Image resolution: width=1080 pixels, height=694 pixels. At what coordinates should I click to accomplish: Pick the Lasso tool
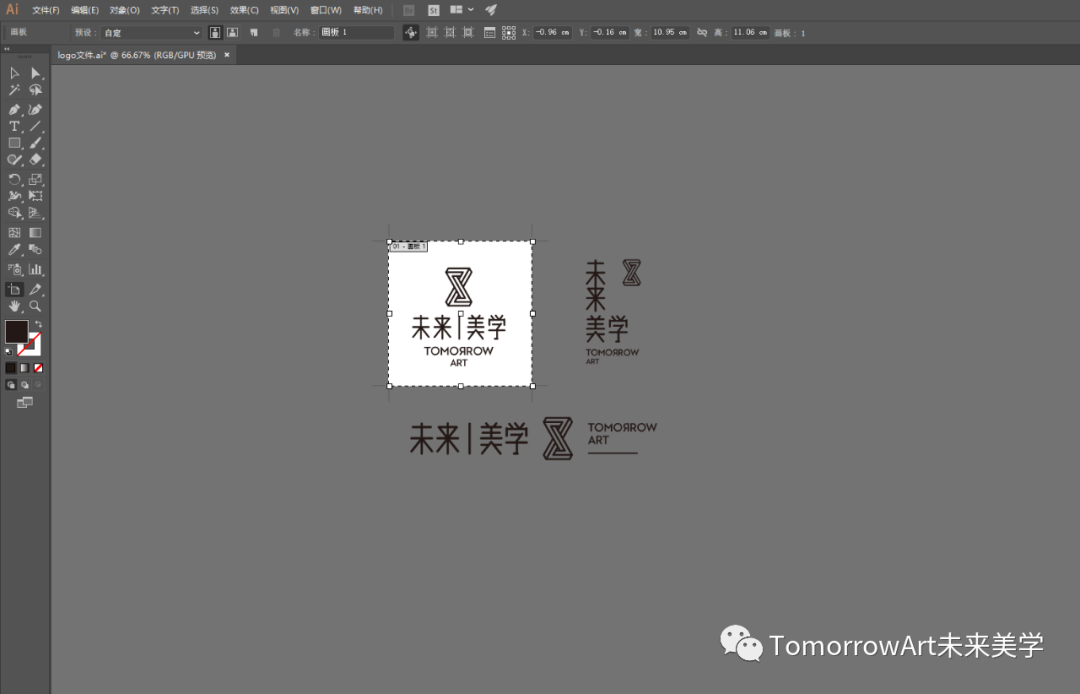pos(35,90)
